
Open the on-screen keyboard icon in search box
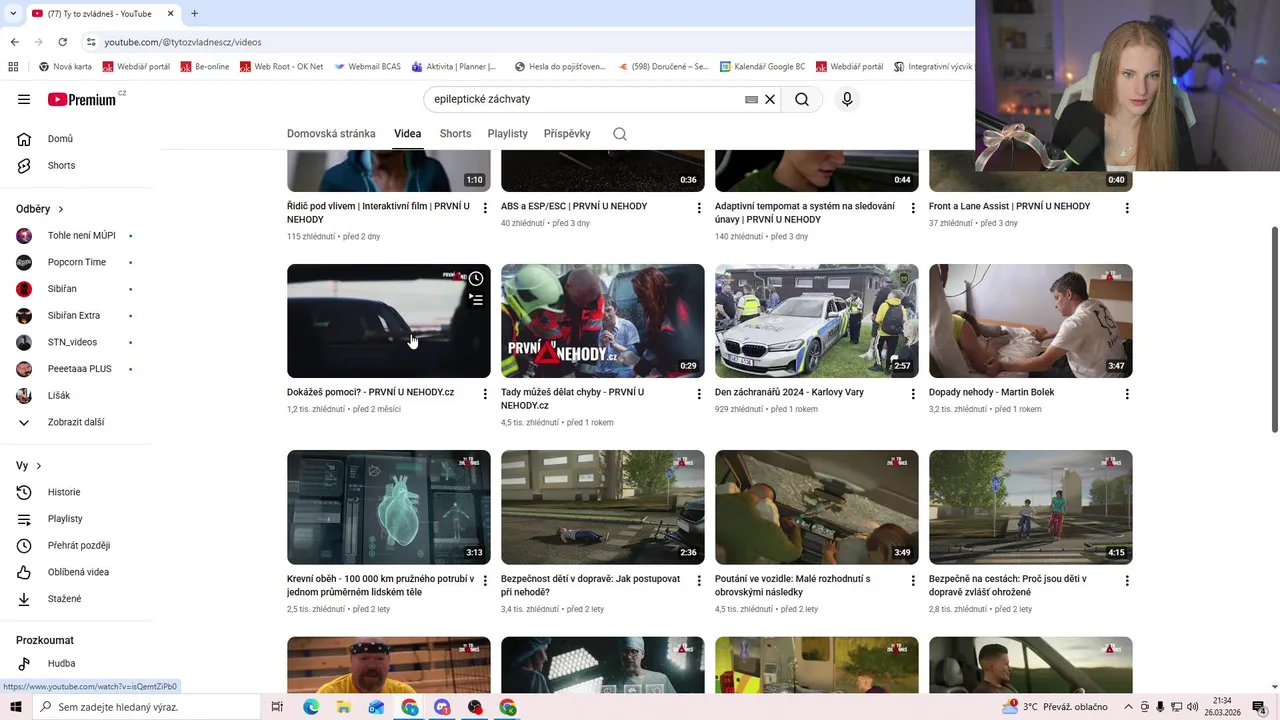tap(752, 99)
